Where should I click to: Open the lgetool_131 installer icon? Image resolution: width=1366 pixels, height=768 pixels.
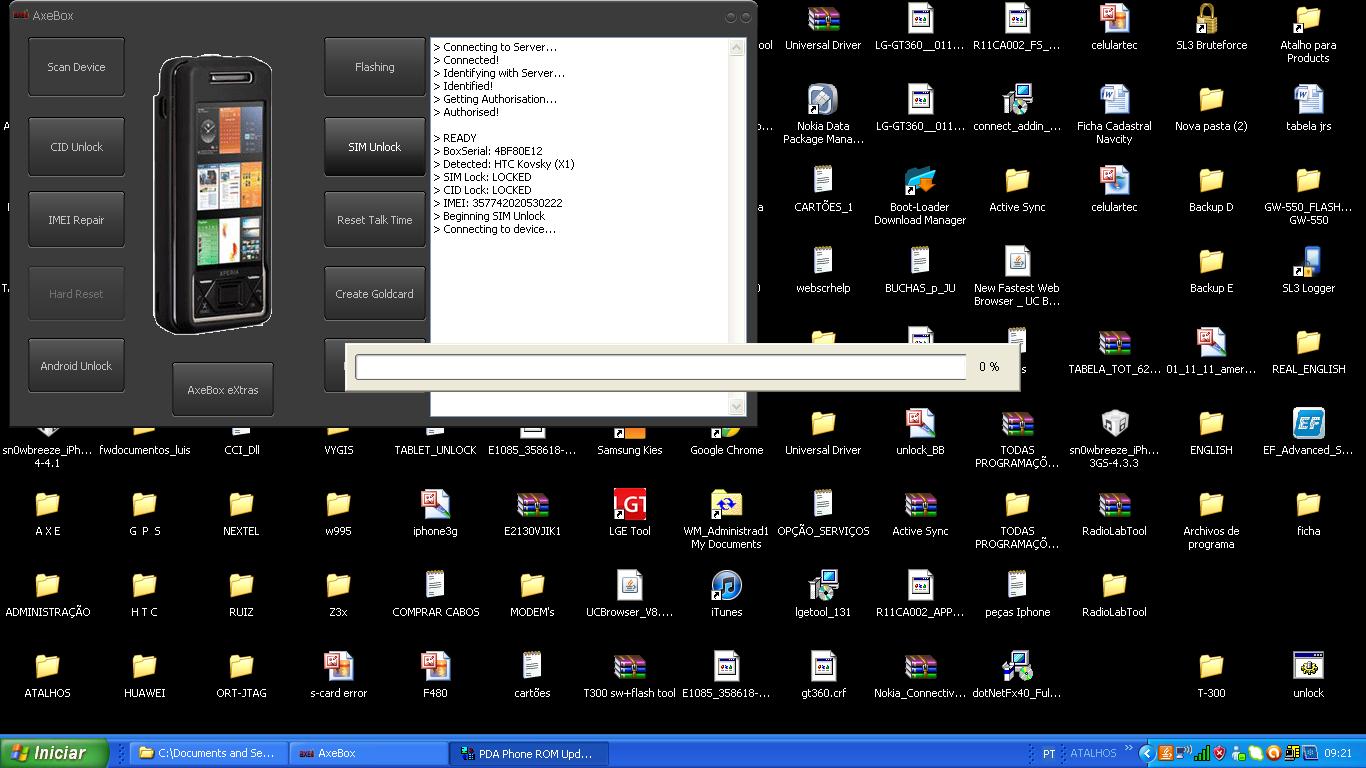coord(823,594)
